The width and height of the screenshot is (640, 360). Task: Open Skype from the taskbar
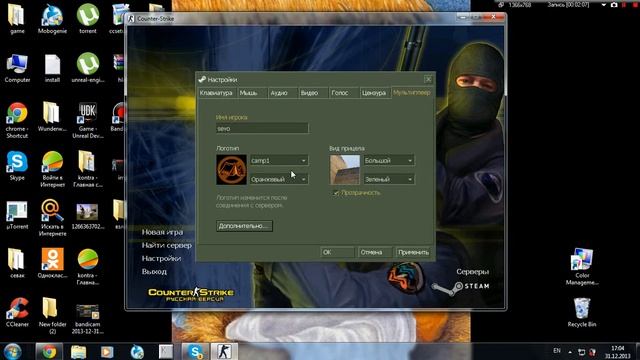tap(195, 352)
